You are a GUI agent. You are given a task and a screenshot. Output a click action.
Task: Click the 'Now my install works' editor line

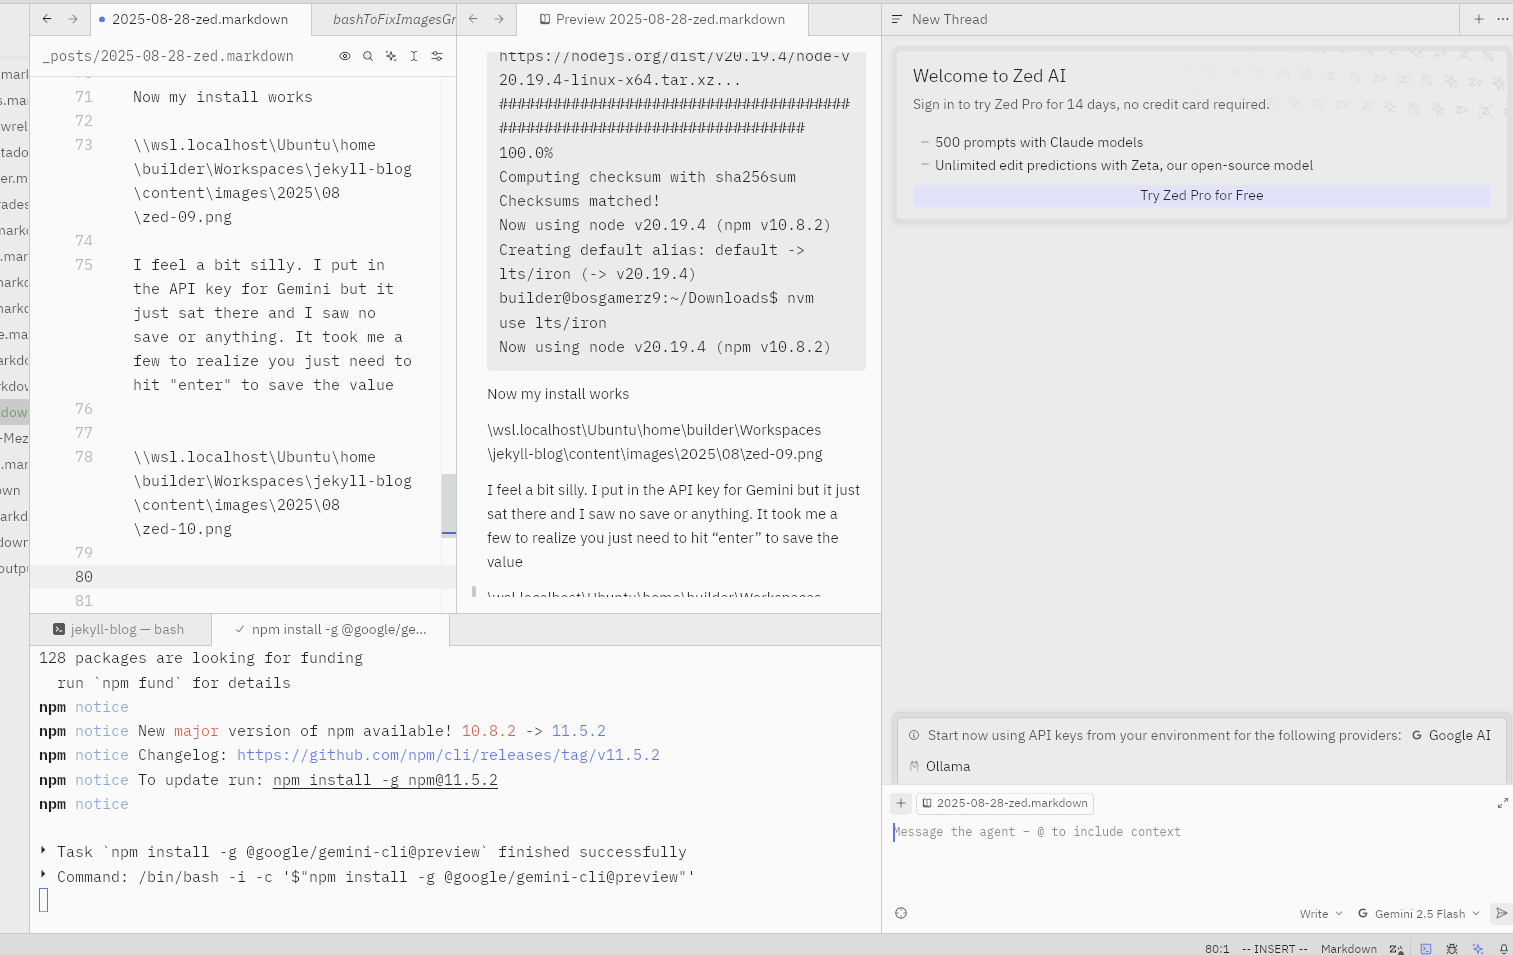coord(223,97)
